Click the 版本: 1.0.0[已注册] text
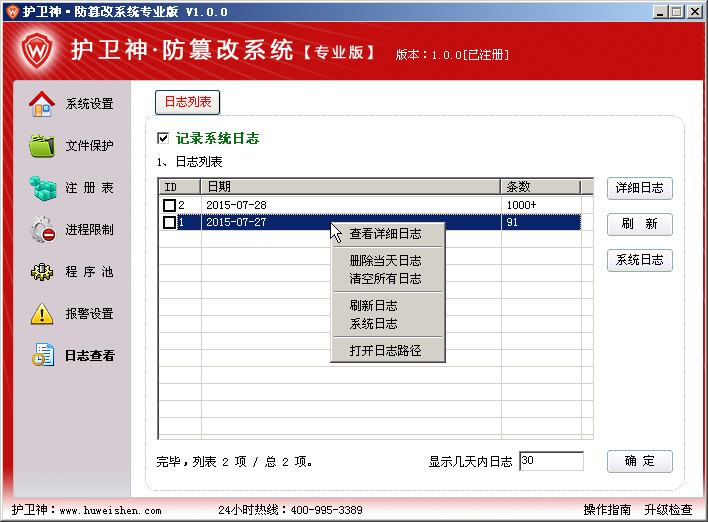Screen dimensions: 708x522 click(452, 55)
